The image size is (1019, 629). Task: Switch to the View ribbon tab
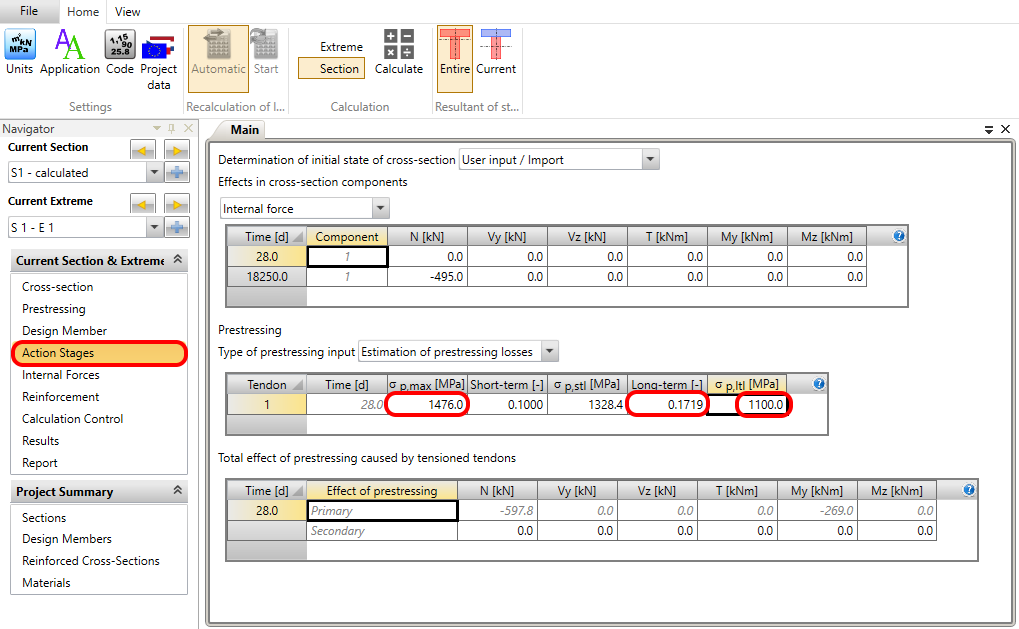click(x=127, y=12)
